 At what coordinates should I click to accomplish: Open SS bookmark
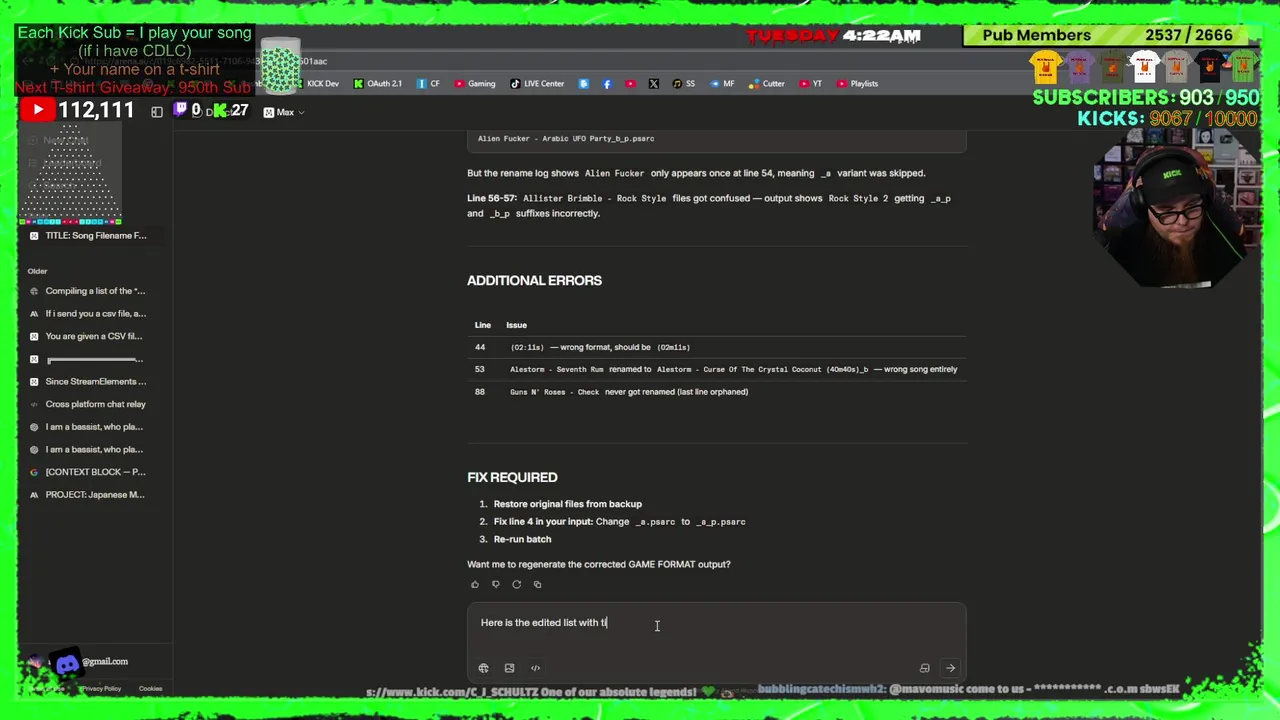click(684, 84)
